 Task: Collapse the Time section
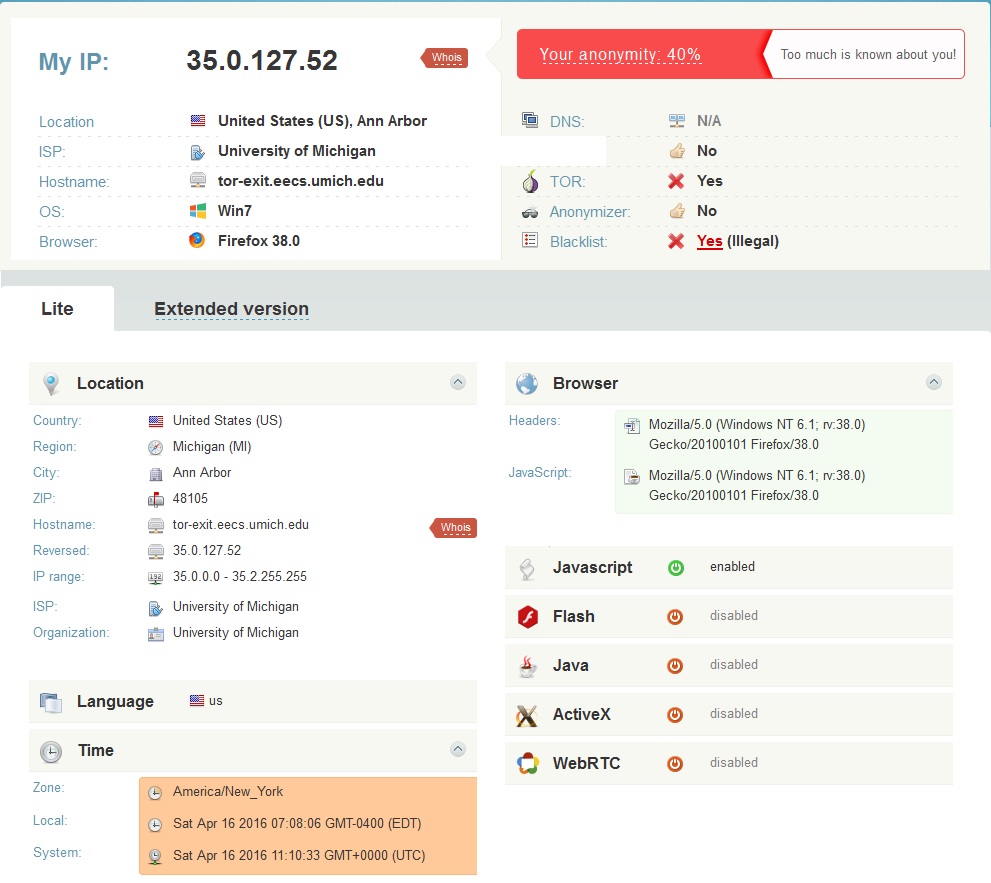pyautogui.click(x=457, y=749)
